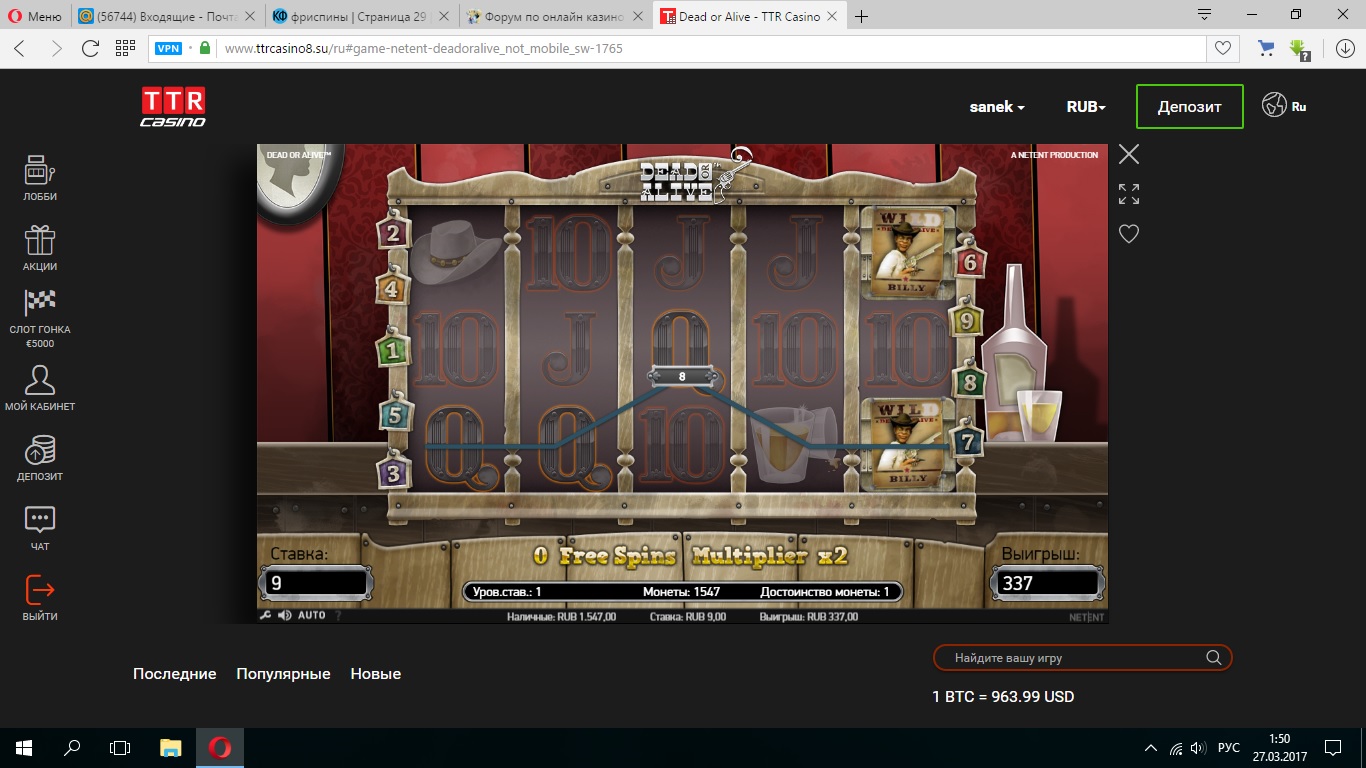Open the Lobby from the sidebar
Screen dimensions: 1366x768
click(x=40, y=178)
